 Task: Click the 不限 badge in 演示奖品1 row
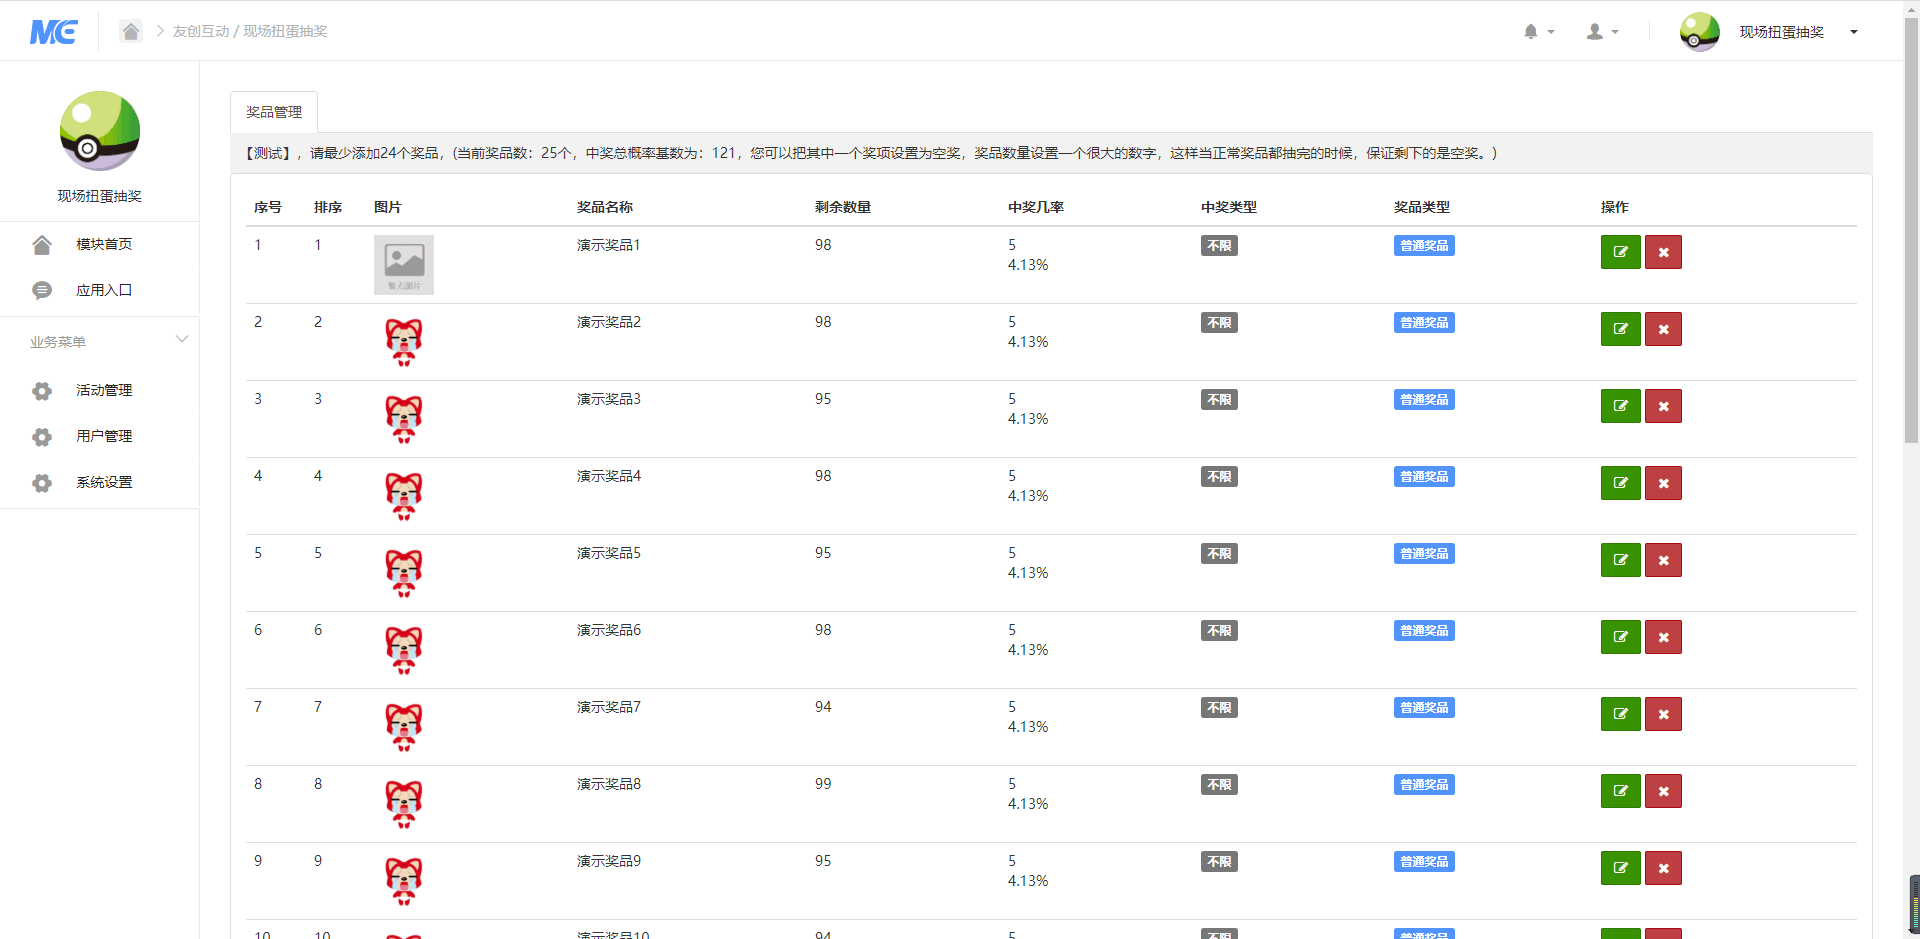[x=1219, y=246]
